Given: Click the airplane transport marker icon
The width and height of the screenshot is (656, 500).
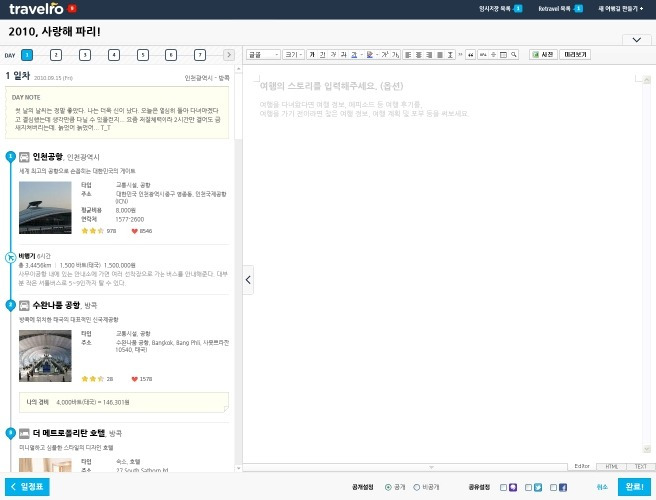Looking at the screenshot, I should tap(10, 257).
